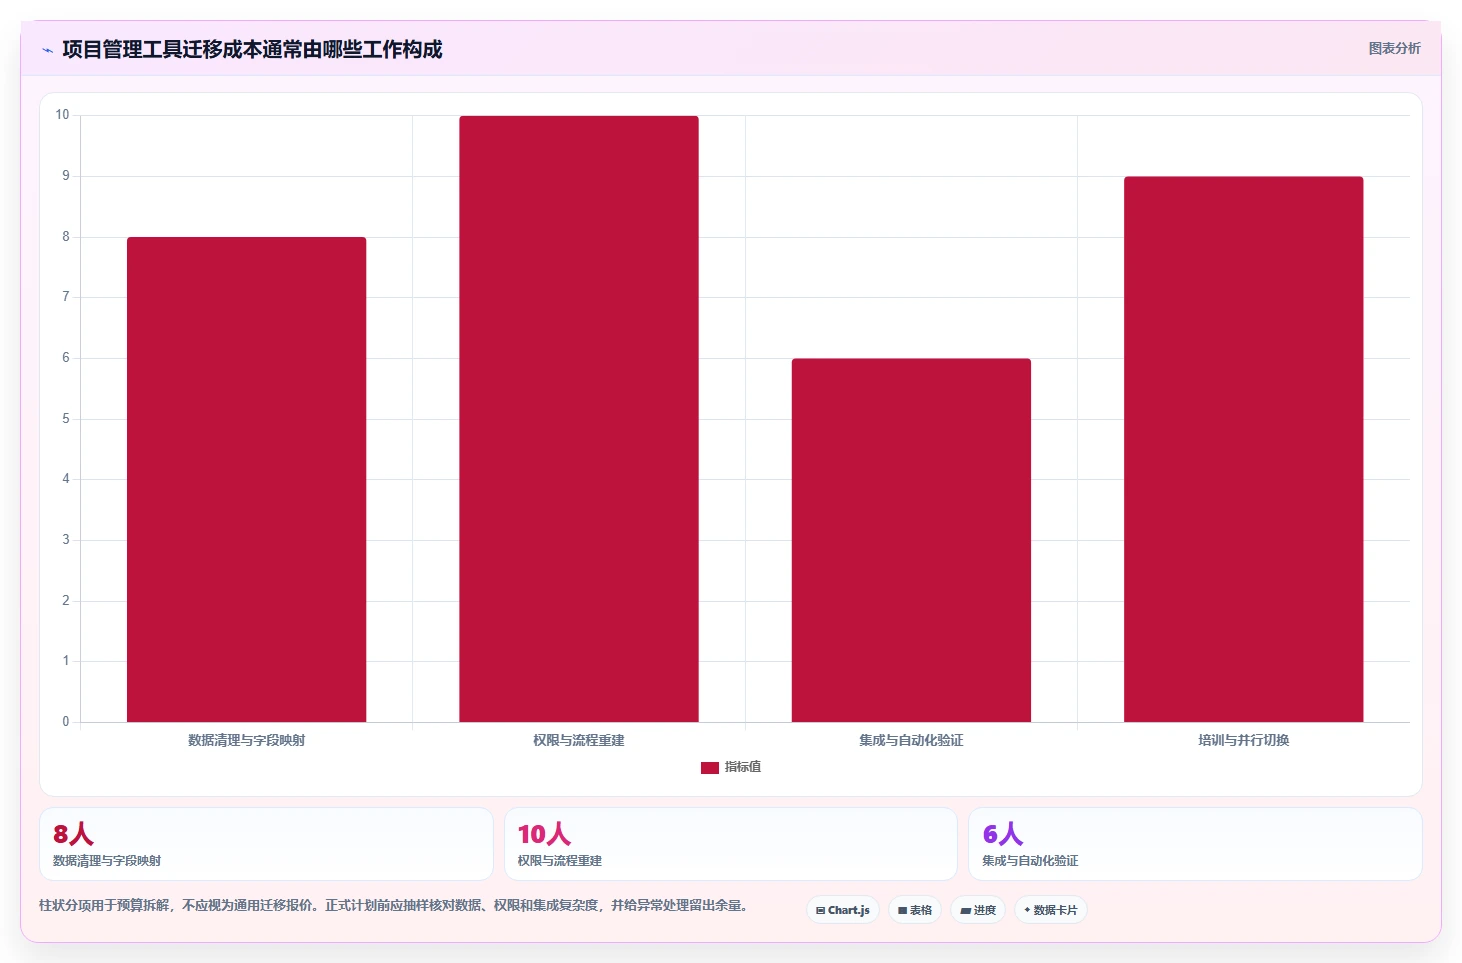Click the footnote text starting 柱状分项用于预算拆解
This screenshot has width=1462, height=963.
tap(394, 905)
